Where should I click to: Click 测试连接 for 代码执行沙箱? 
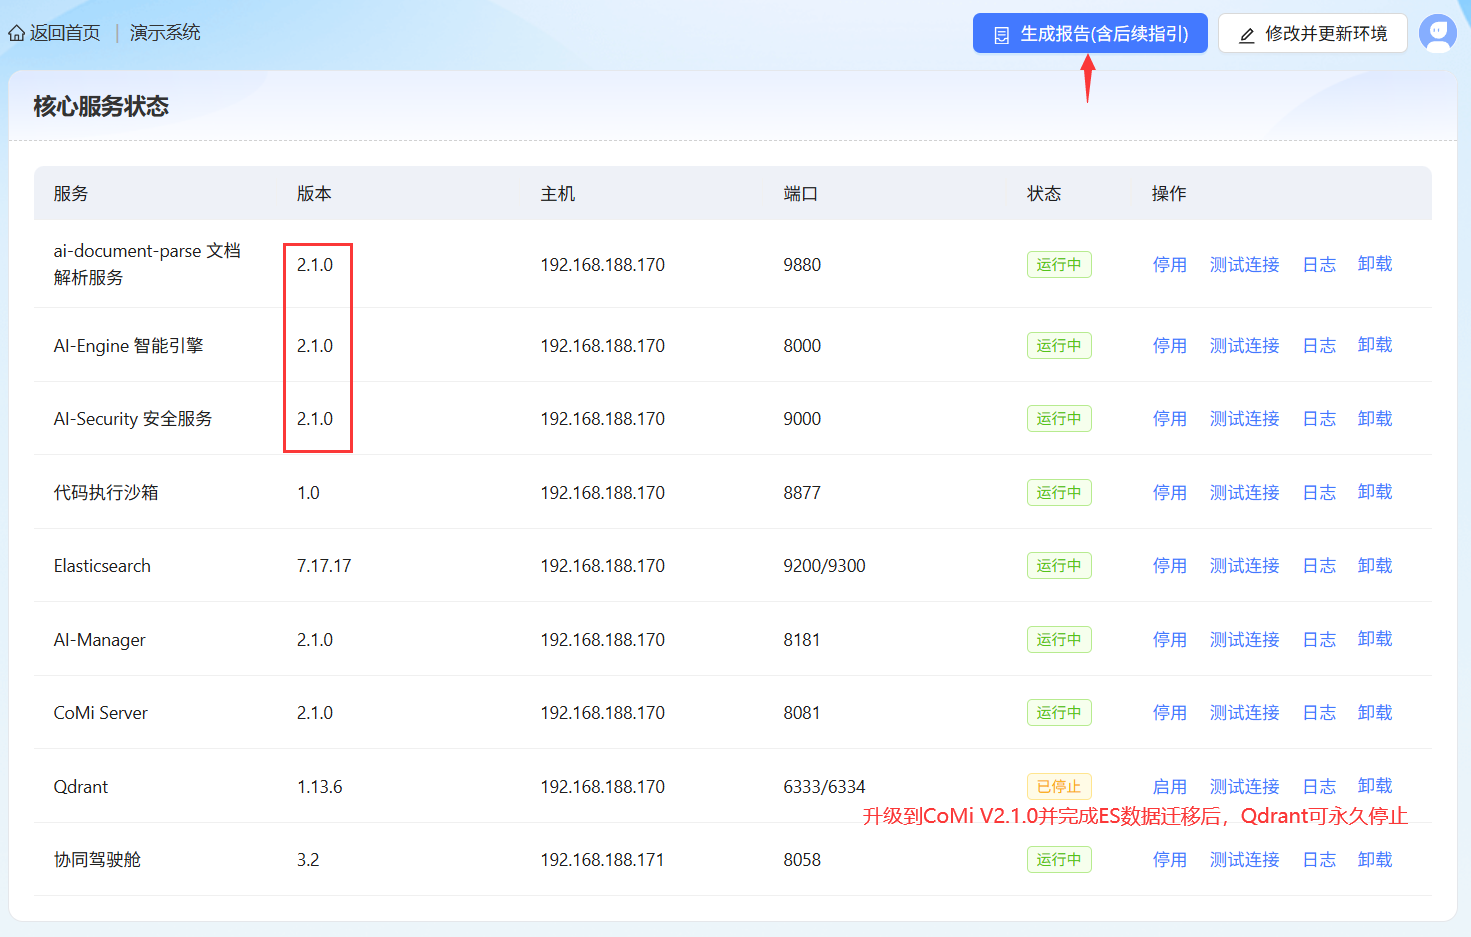coord(1244,492)
